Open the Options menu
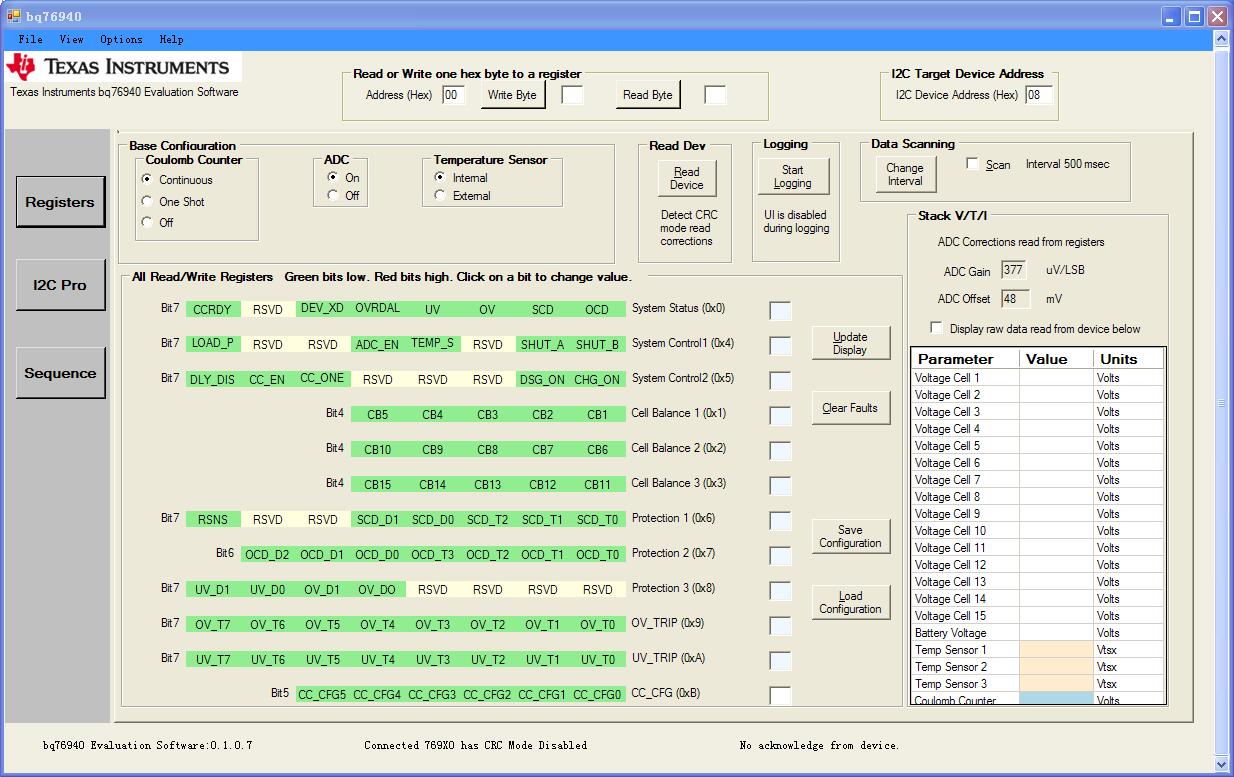Image resolution: width=1234 pixels, height=777 pixels. [x=121, y=39]
